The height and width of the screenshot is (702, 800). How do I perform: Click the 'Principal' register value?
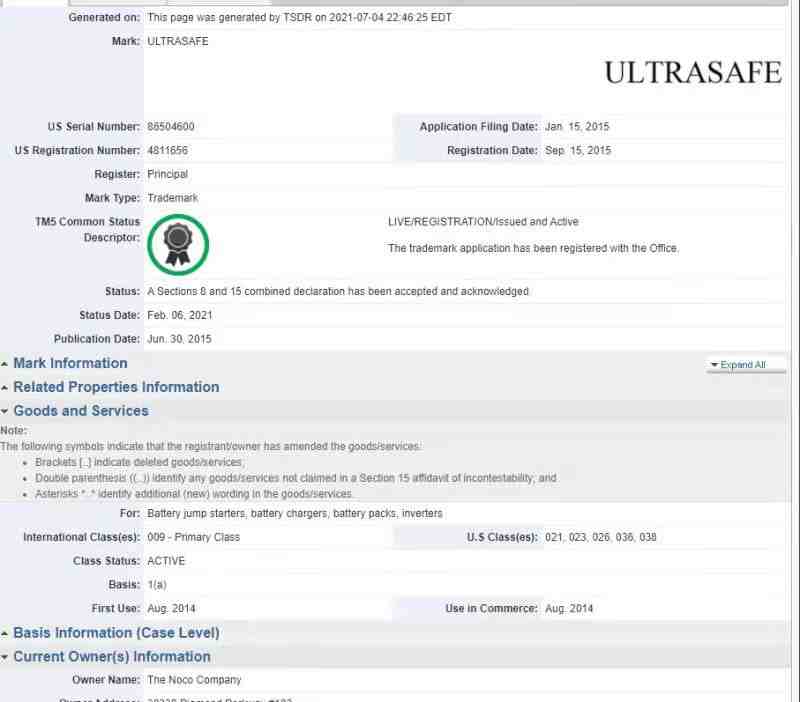click(167, 174)
